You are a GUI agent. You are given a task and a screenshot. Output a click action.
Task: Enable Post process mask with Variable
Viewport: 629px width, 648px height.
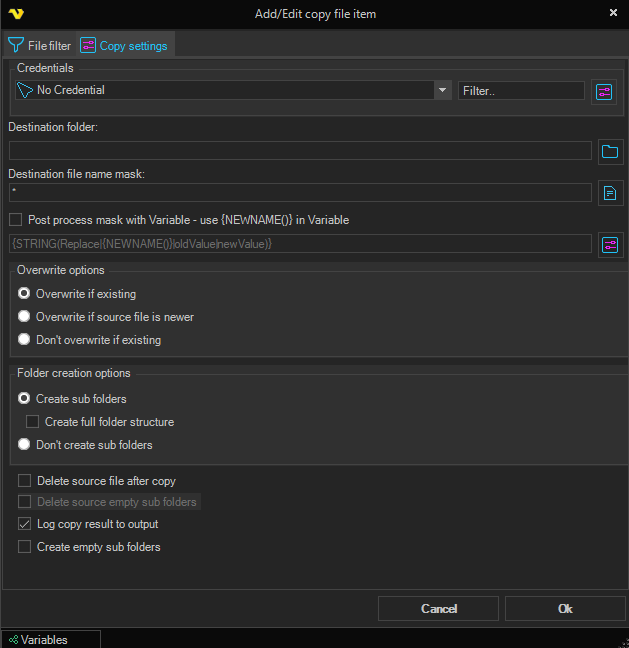[15, 220]
